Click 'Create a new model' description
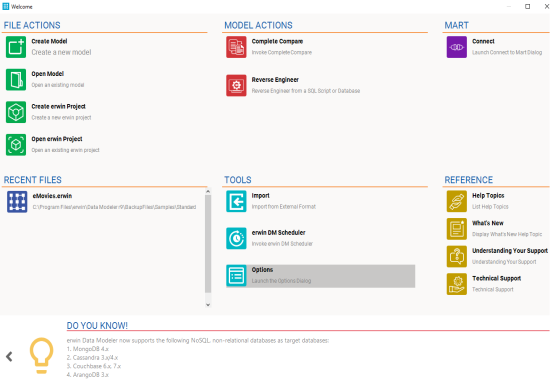 coord(61,52)
